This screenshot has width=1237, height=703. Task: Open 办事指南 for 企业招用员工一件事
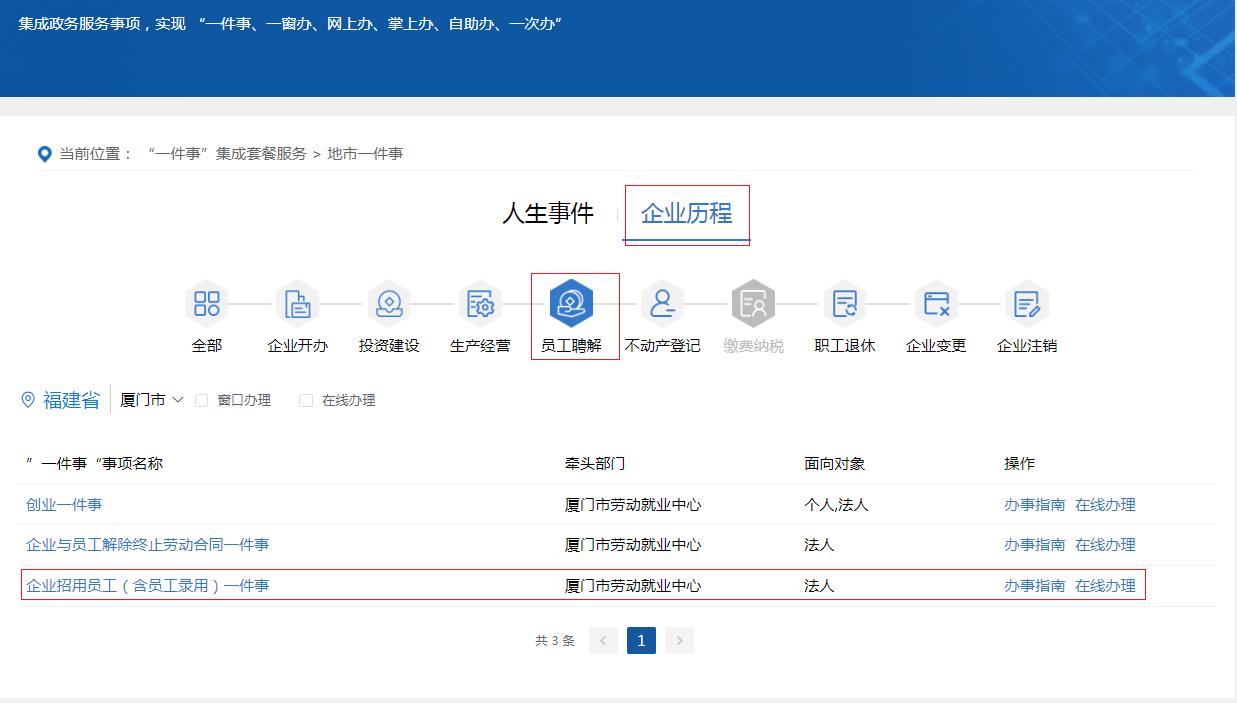(1034, 586)
